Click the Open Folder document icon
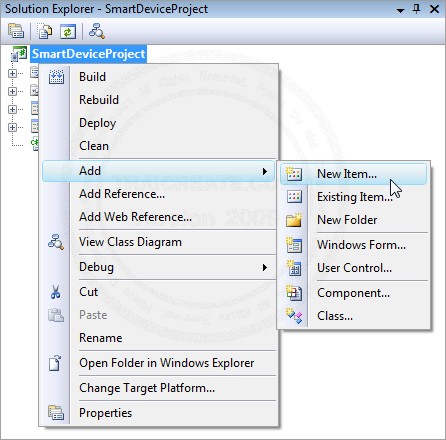 click(55, 363)
